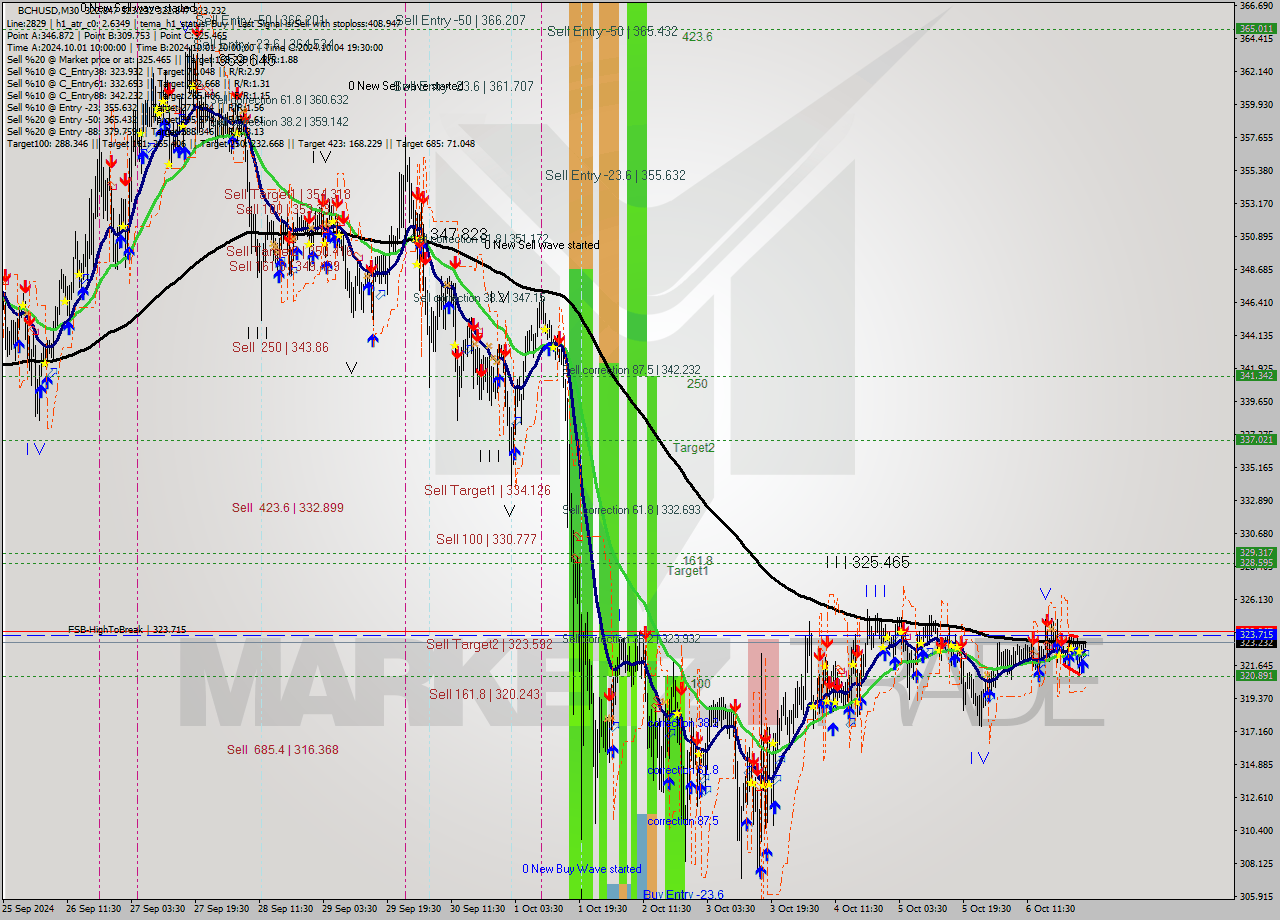This screenshot has width=1280, height=920.
Task: Click the green '250' level label
Action: click(697, 384)
